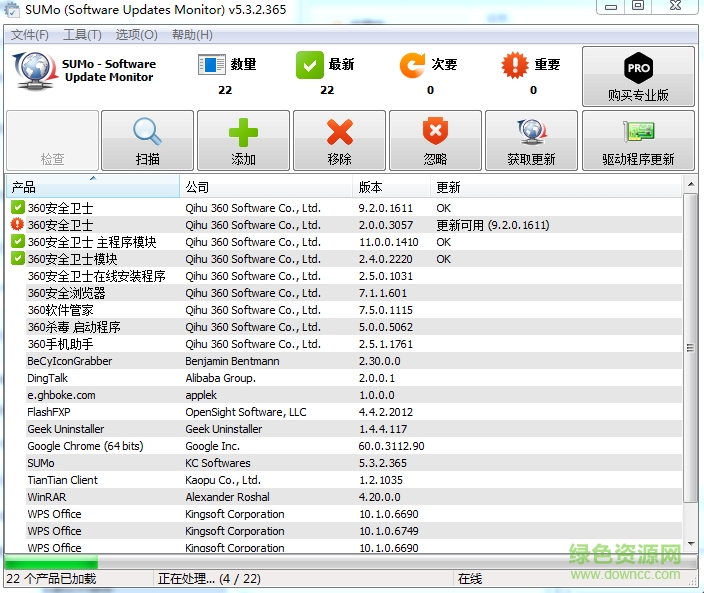Click the red alert icon beside version 2.0.0.3057
The height and width of the screenshot is (593, 704).
18,225
